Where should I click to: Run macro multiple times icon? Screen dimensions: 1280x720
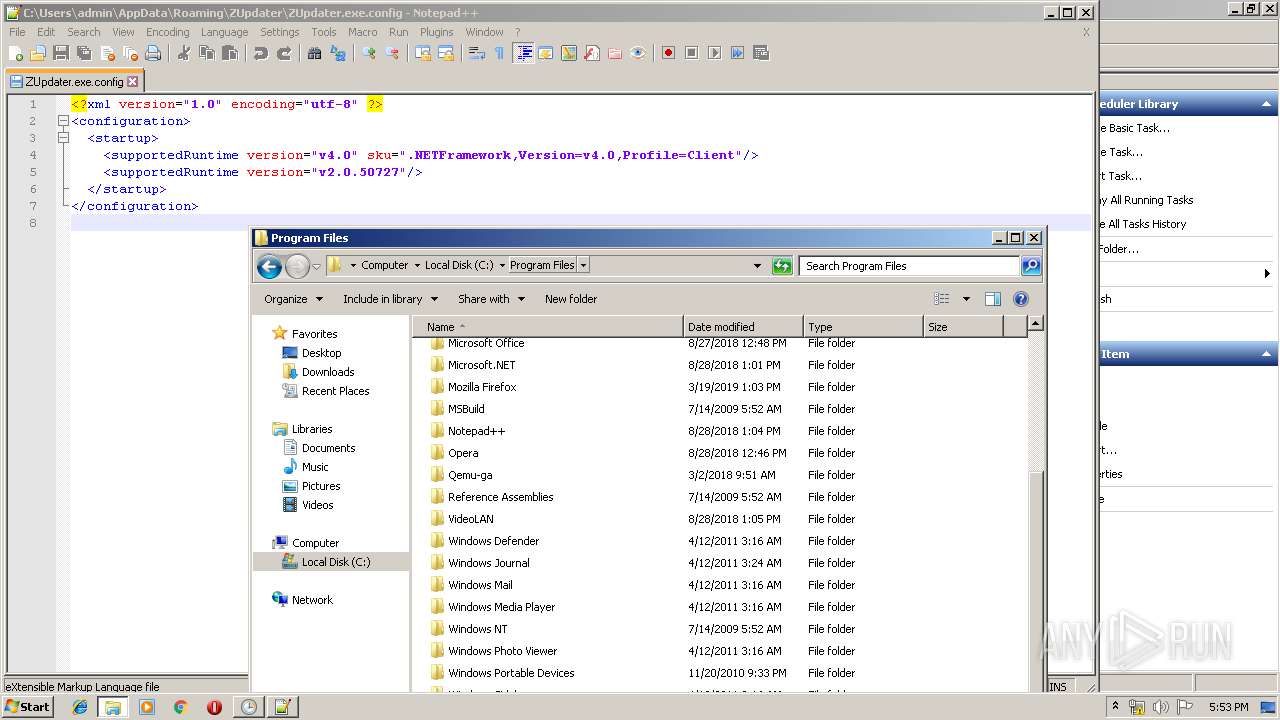737,53
